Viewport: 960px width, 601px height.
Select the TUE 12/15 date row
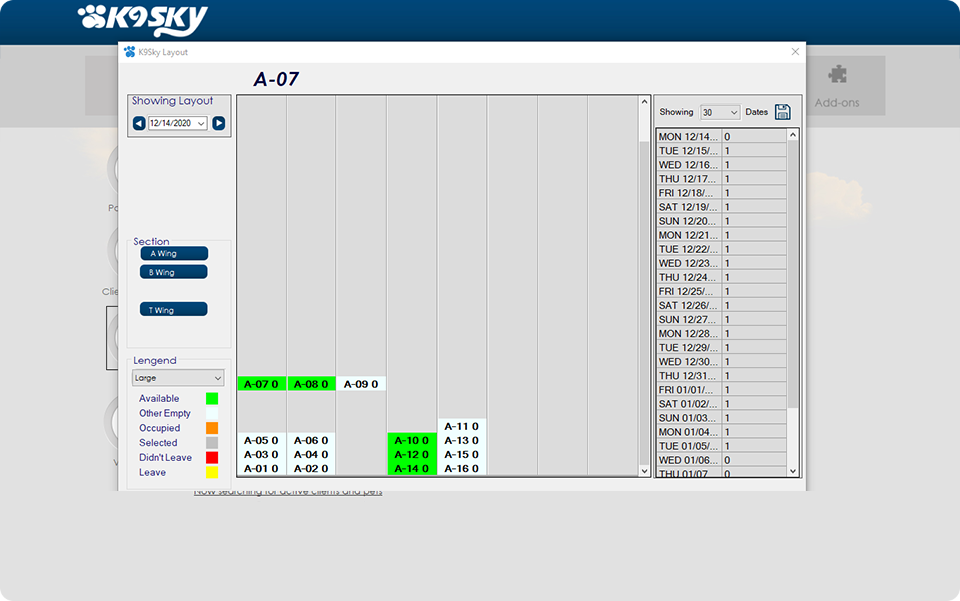721,151
